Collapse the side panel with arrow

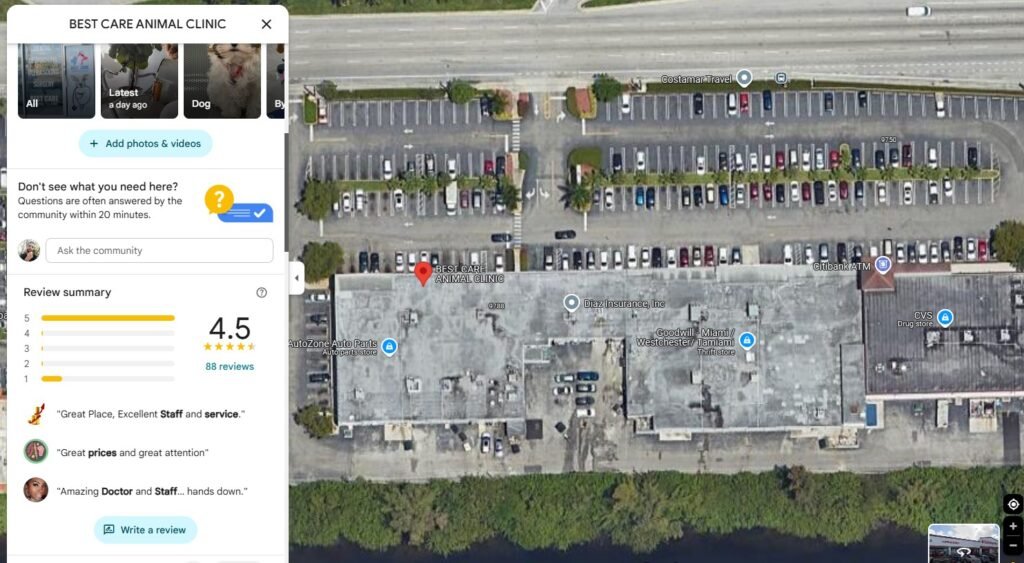point(296,278)
